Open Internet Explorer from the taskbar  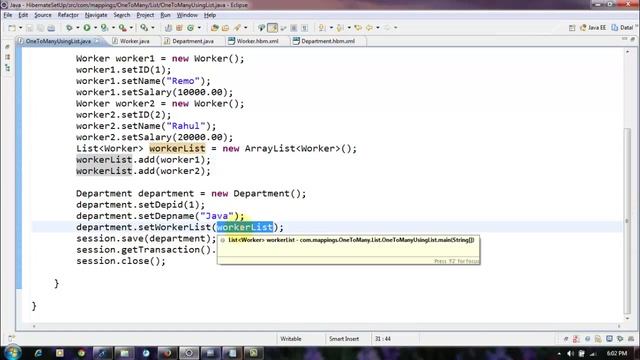click(x=38, y=353)
